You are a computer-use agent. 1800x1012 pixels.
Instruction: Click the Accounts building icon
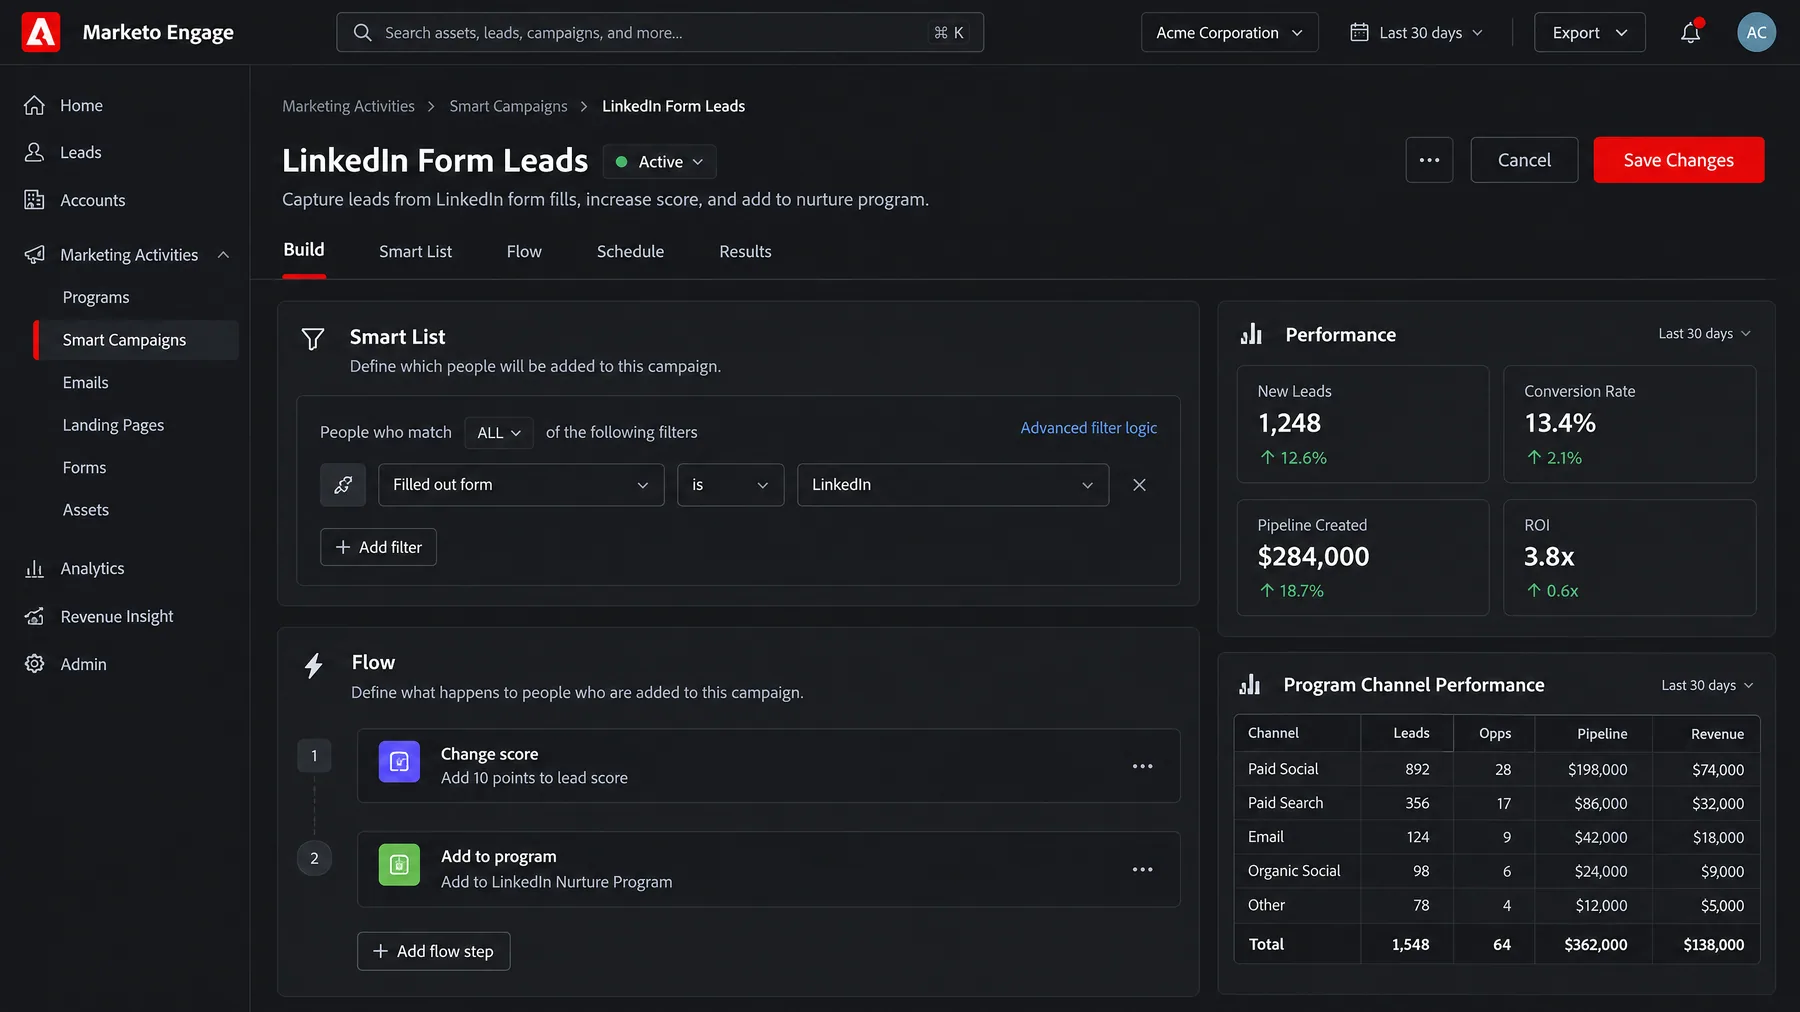click(x=35, y=200)
